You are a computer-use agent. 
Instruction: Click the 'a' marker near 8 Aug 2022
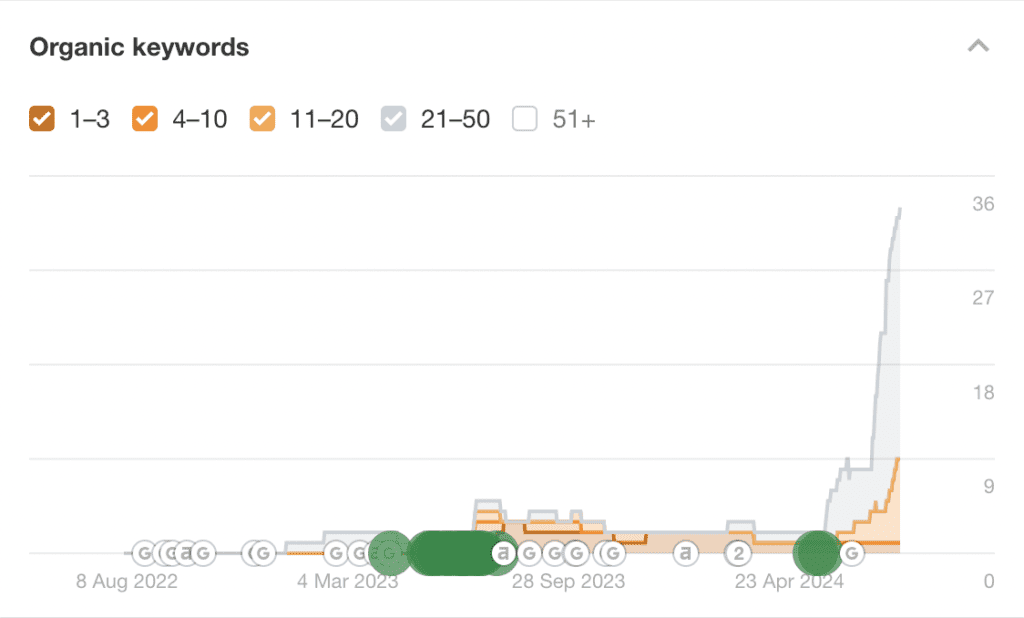187,554
